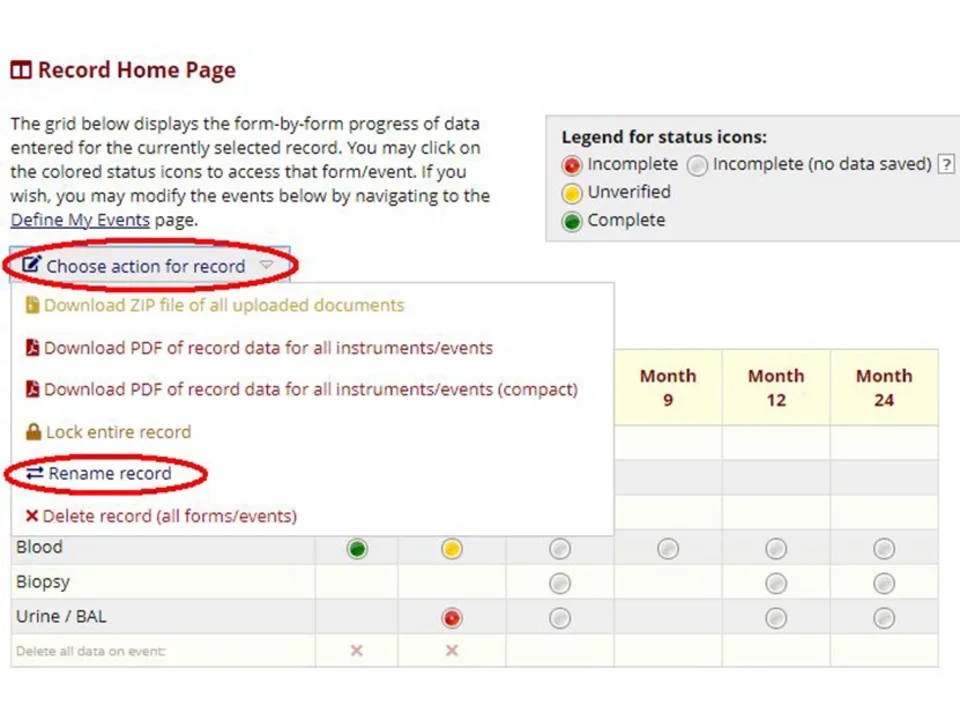Click the grid icon beside Record Home Page title
This screenshot has width=960, height=720.
coord(21,69)
